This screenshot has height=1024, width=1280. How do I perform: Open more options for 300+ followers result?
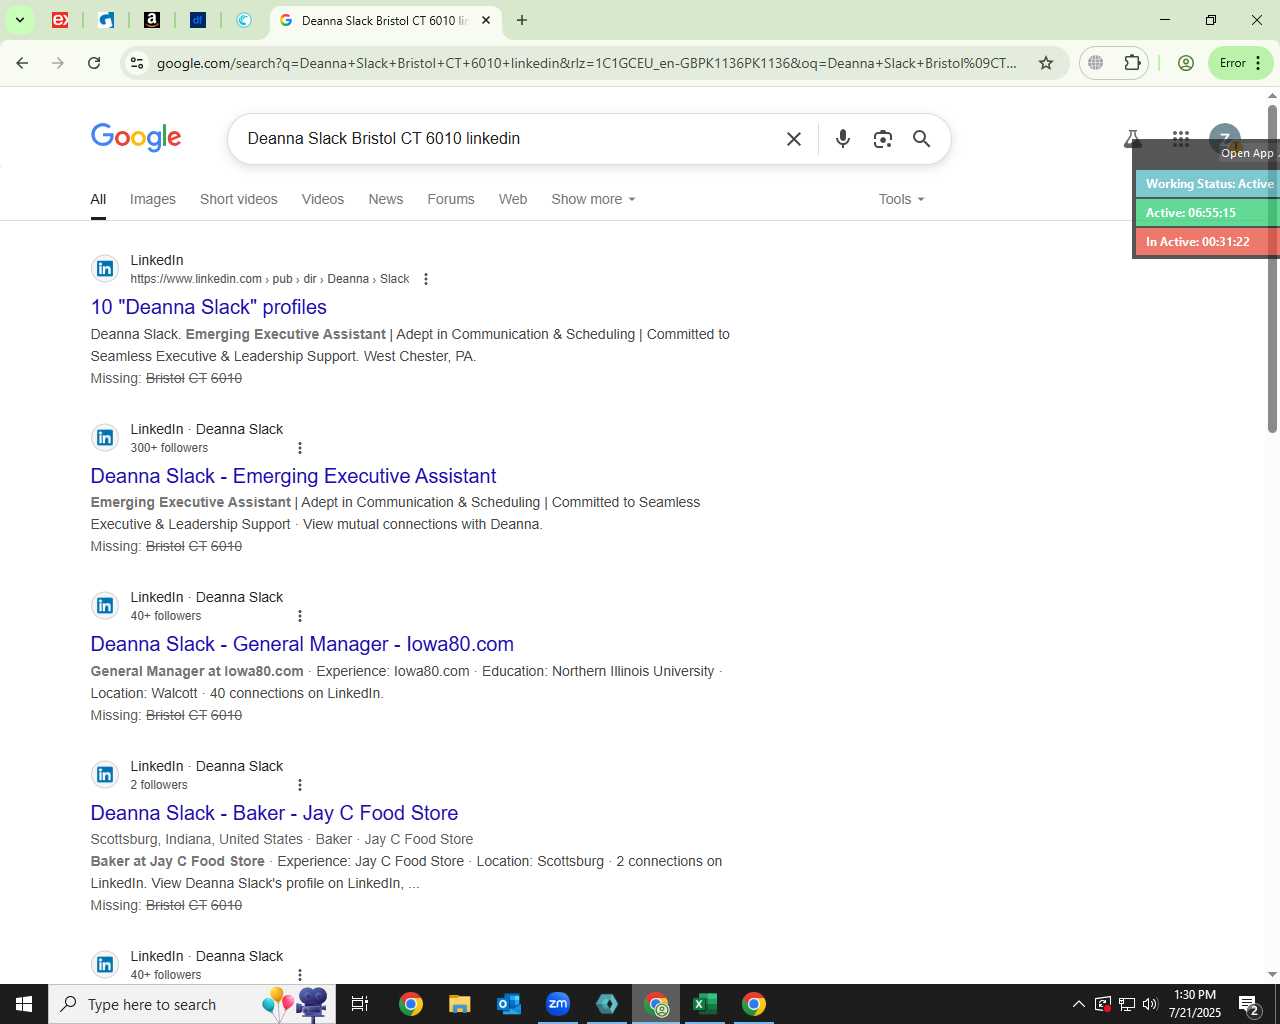point(300,448)
